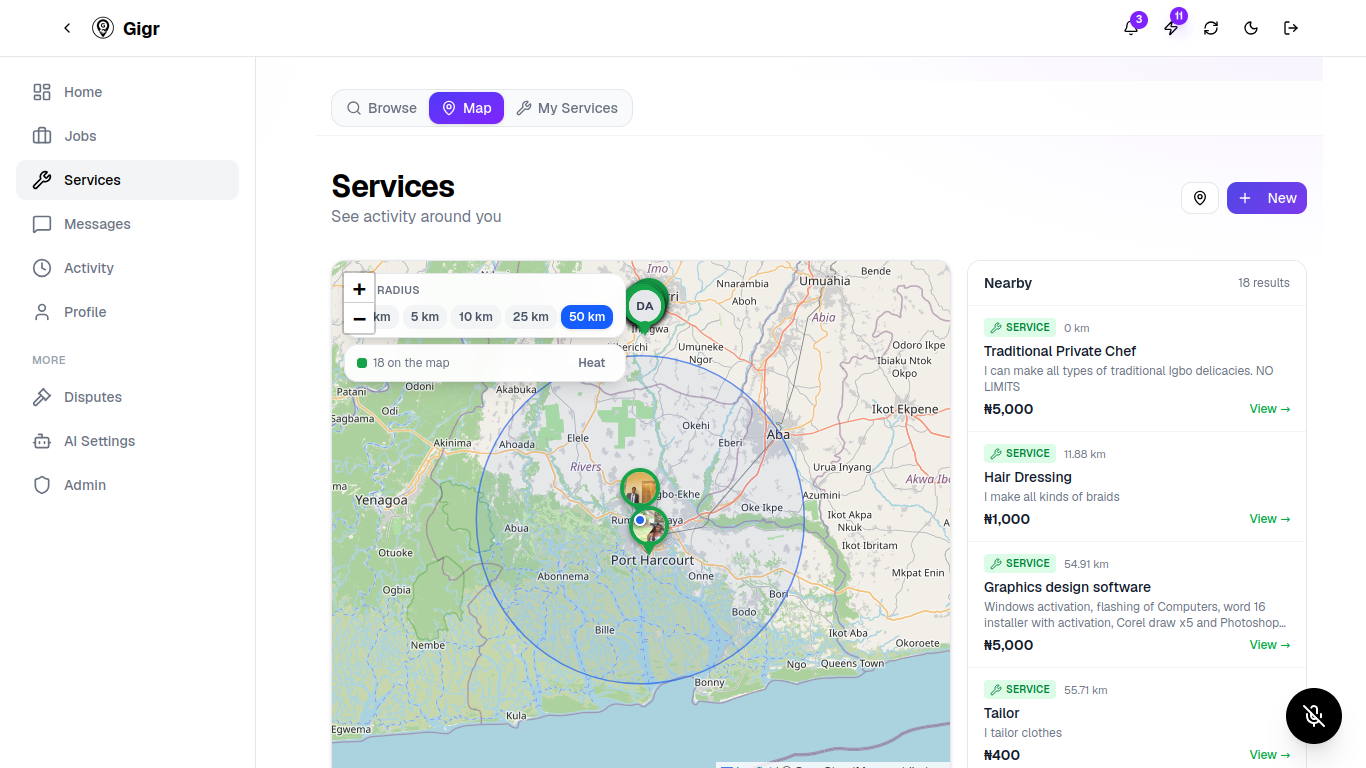Image resolution: width=1366 pixels, height=768 pixels.
Task: Click the back chevron beside the Gigr logo
Action: 67,28
